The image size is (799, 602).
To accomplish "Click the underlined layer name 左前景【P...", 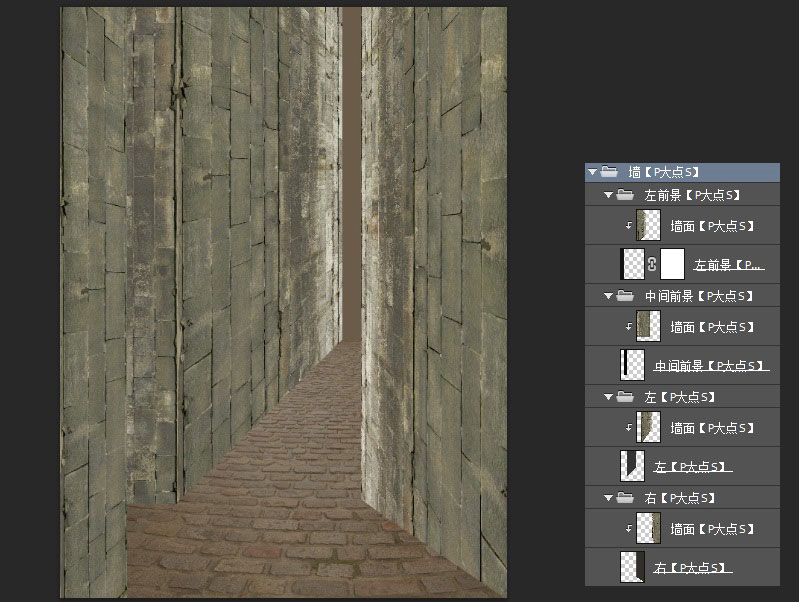I will tap(729, 265).
